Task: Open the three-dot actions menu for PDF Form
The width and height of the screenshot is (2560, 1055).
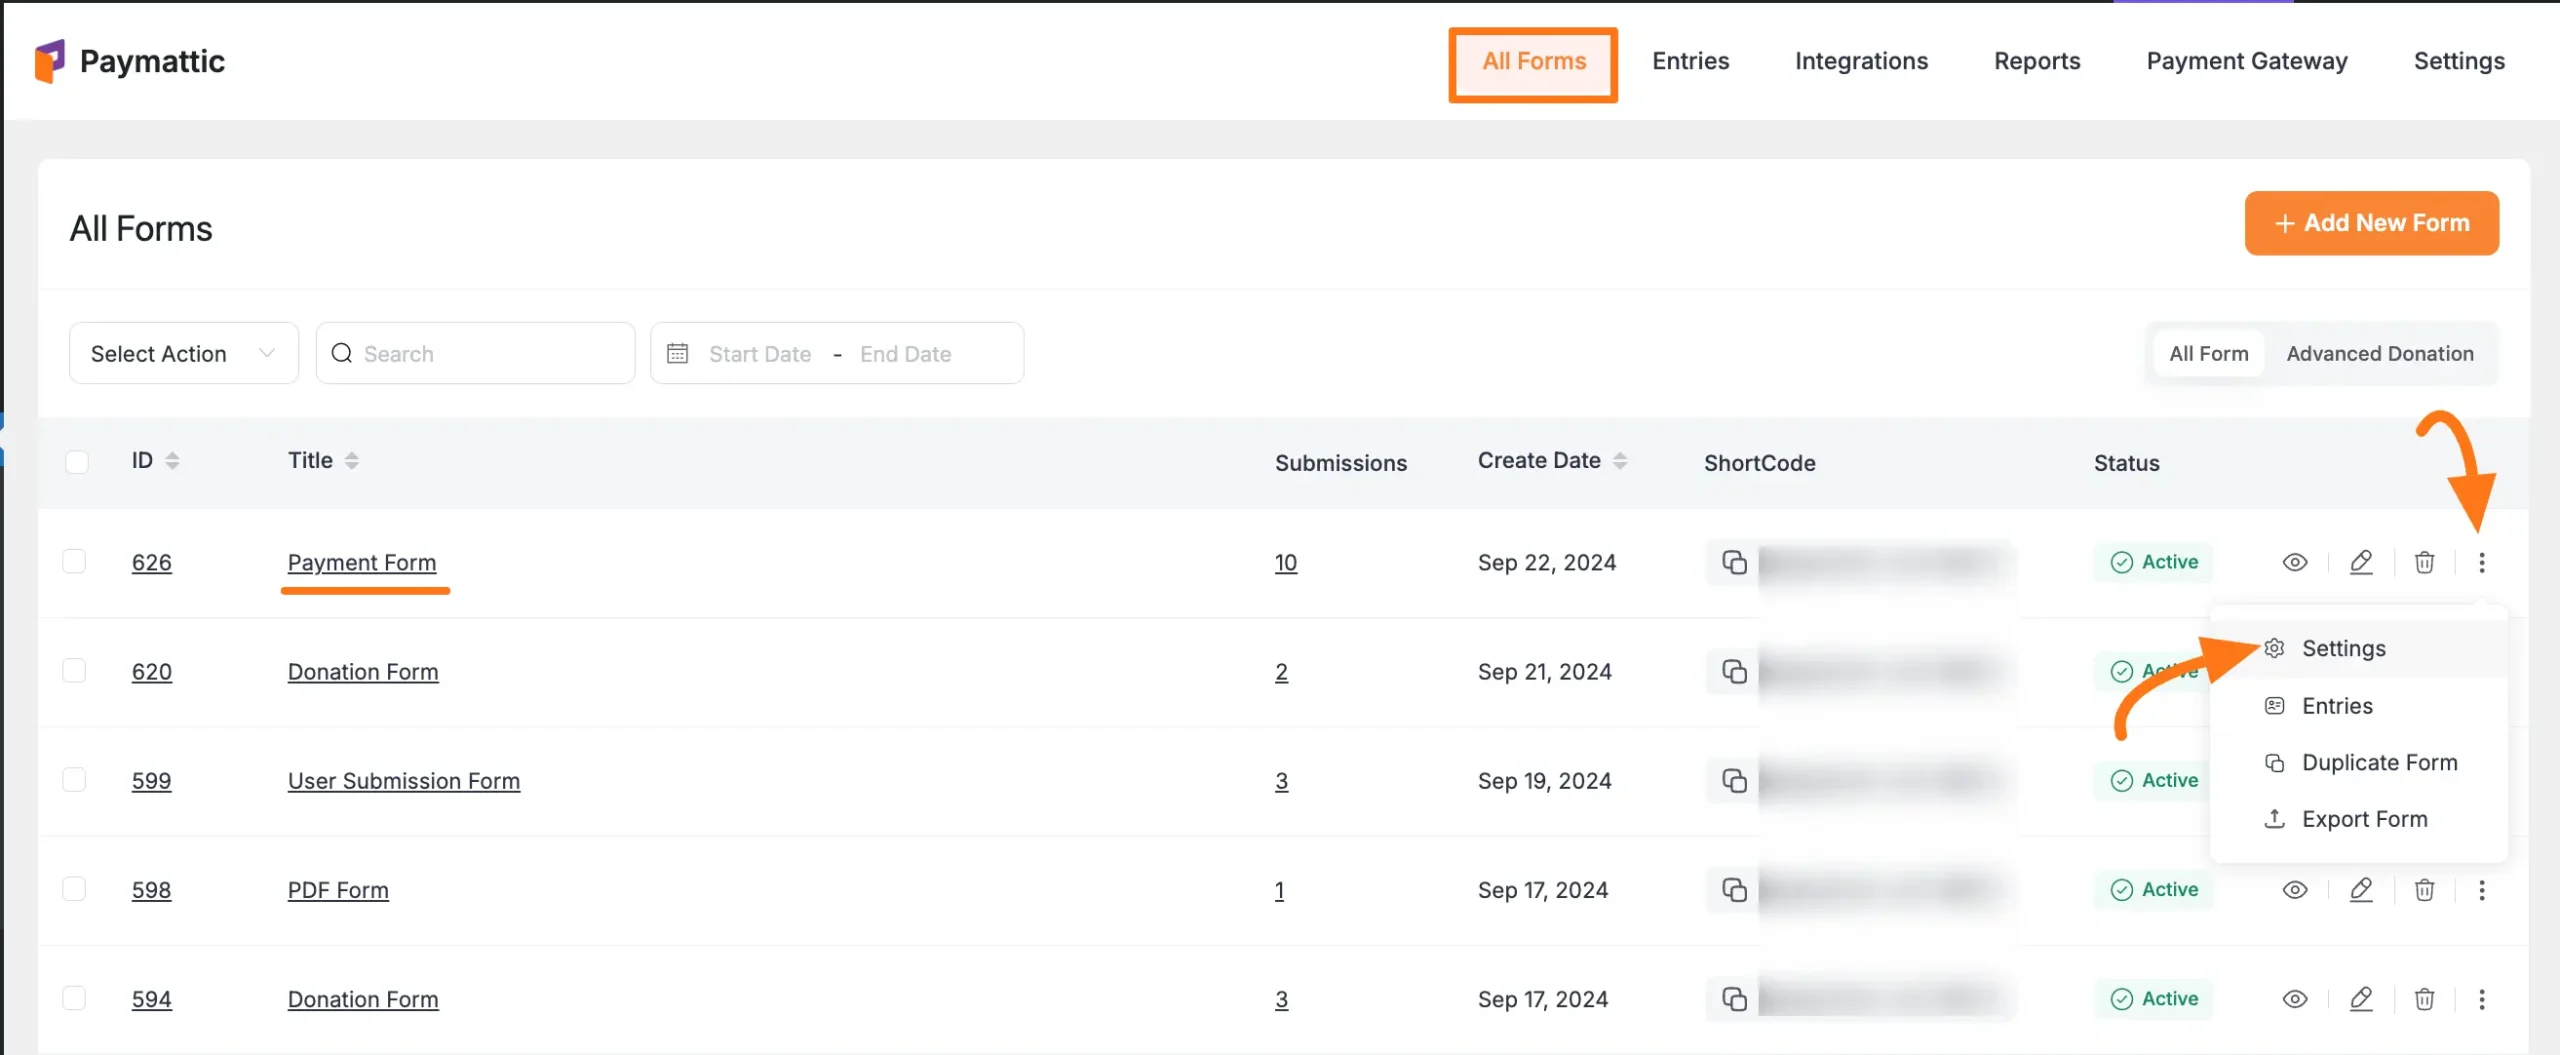Action: coord(2483,889)
